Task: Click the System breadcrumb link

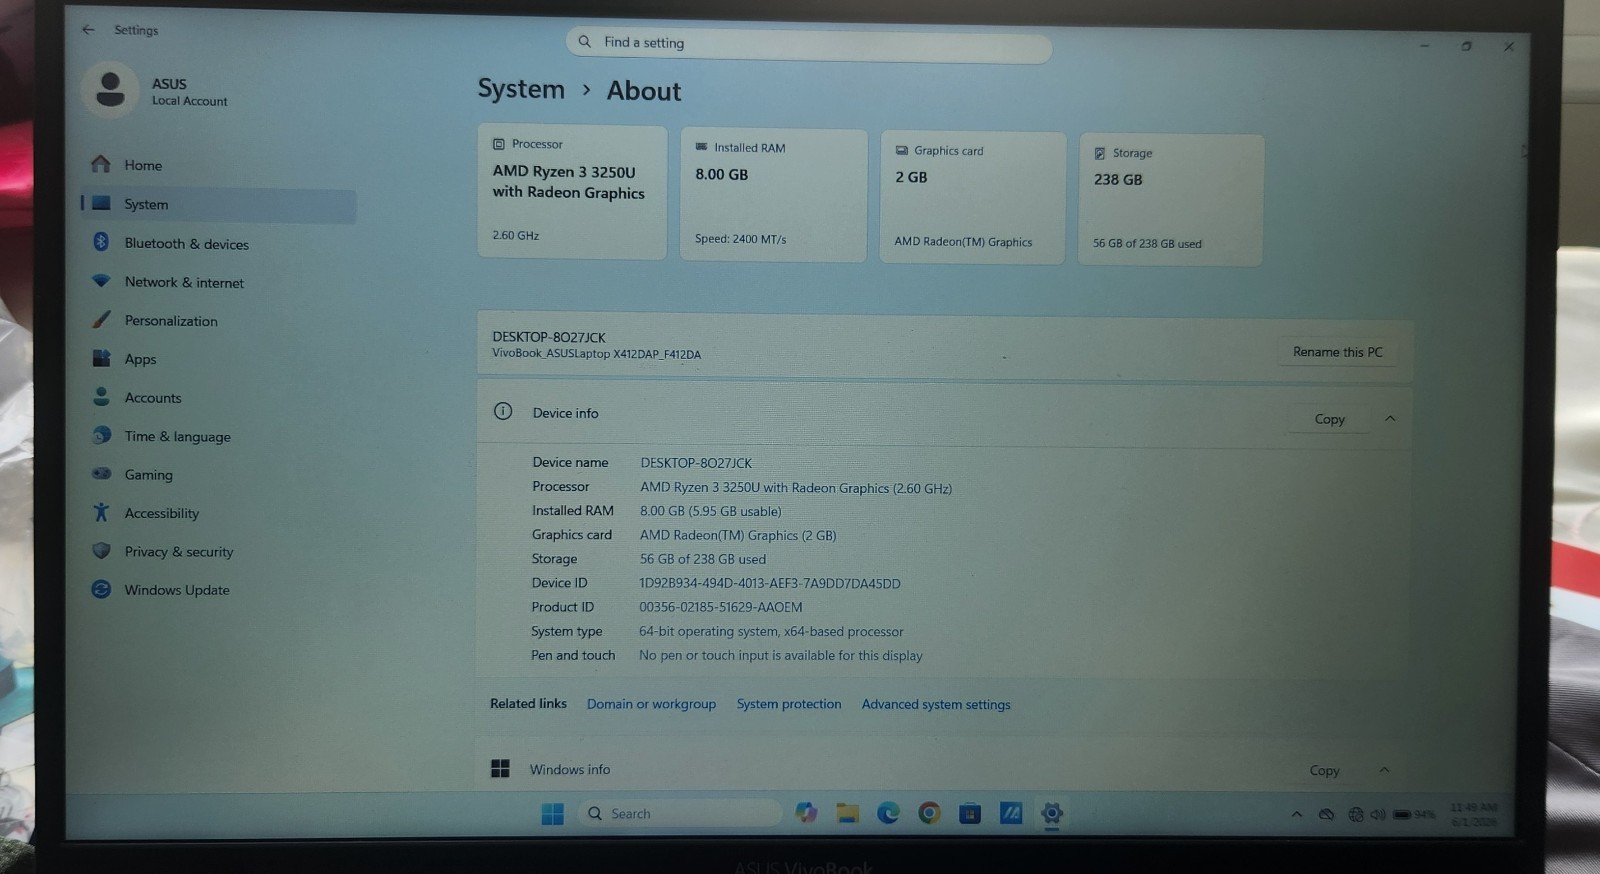Action: 521,88
